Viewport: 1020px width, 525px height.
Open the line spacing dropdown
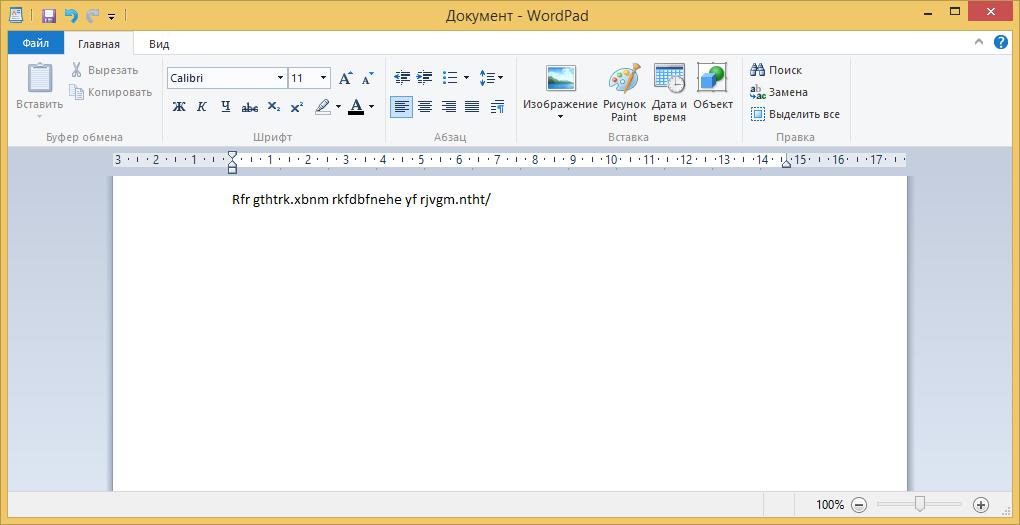click(x=491, y=78)
